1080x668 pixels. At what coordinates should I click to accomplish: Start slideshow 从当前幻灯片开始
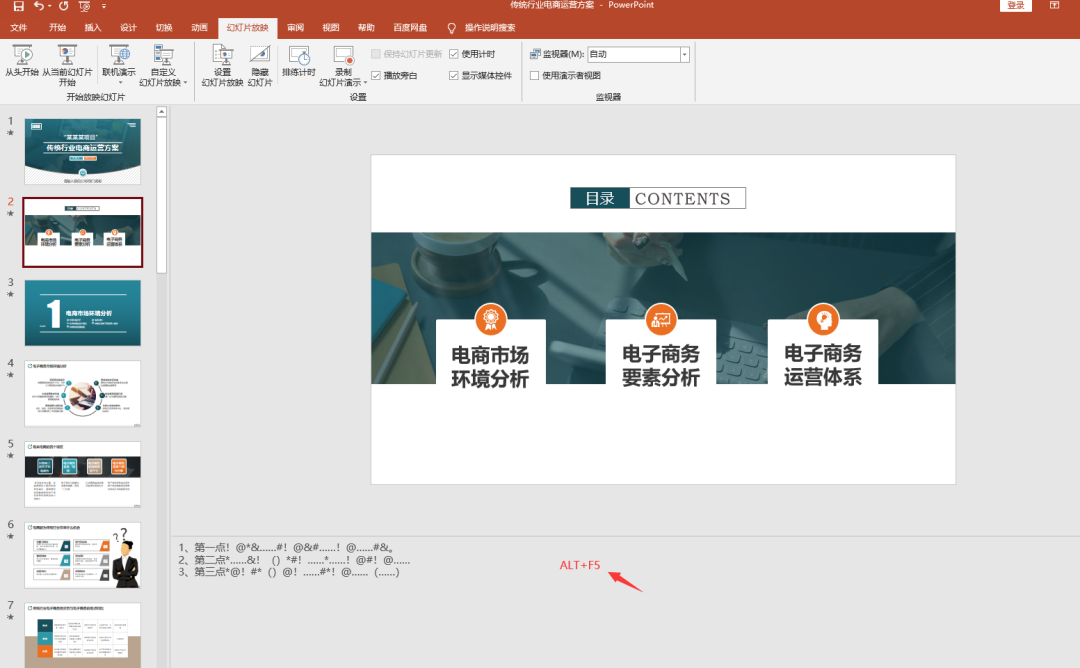(x=67, y=65)
